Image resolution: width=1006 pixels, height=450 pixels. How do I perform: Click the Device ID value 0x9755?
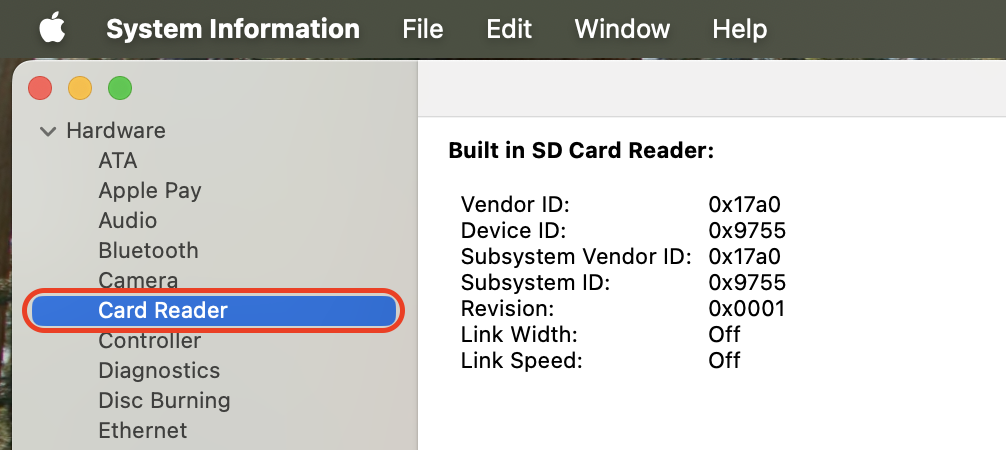pos(747,230)
